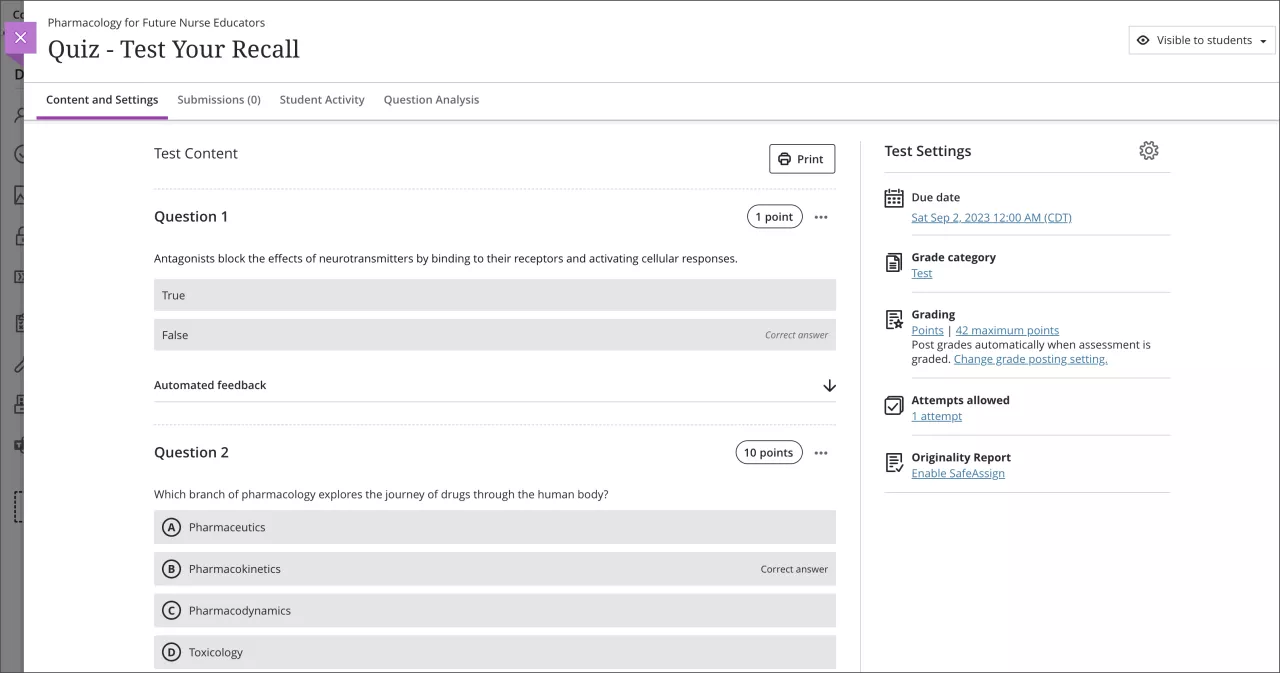The image size is (1280, 673).
Task: Click the Grade category document icon
Action: (894, 263)
